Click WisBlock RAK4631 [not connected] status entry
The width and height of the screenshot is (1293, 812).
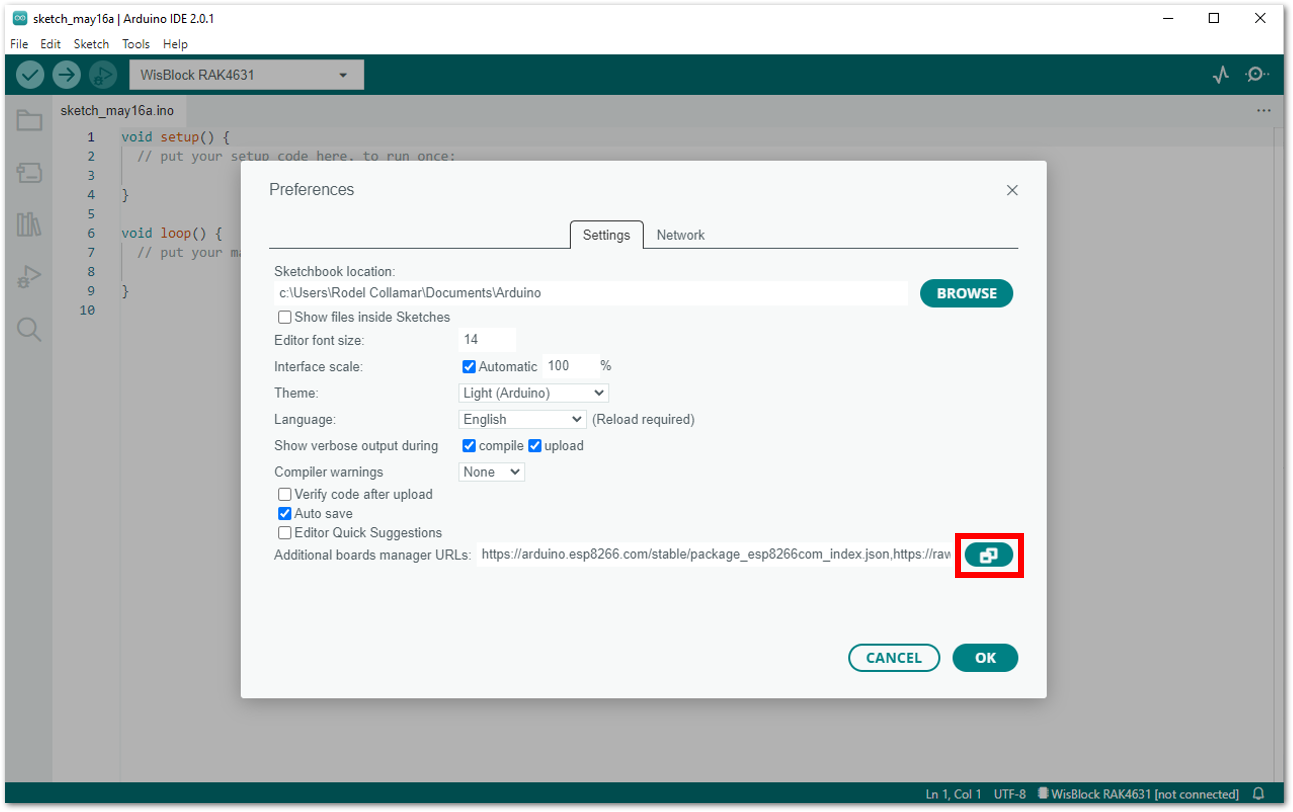(x=1138, y=794)
